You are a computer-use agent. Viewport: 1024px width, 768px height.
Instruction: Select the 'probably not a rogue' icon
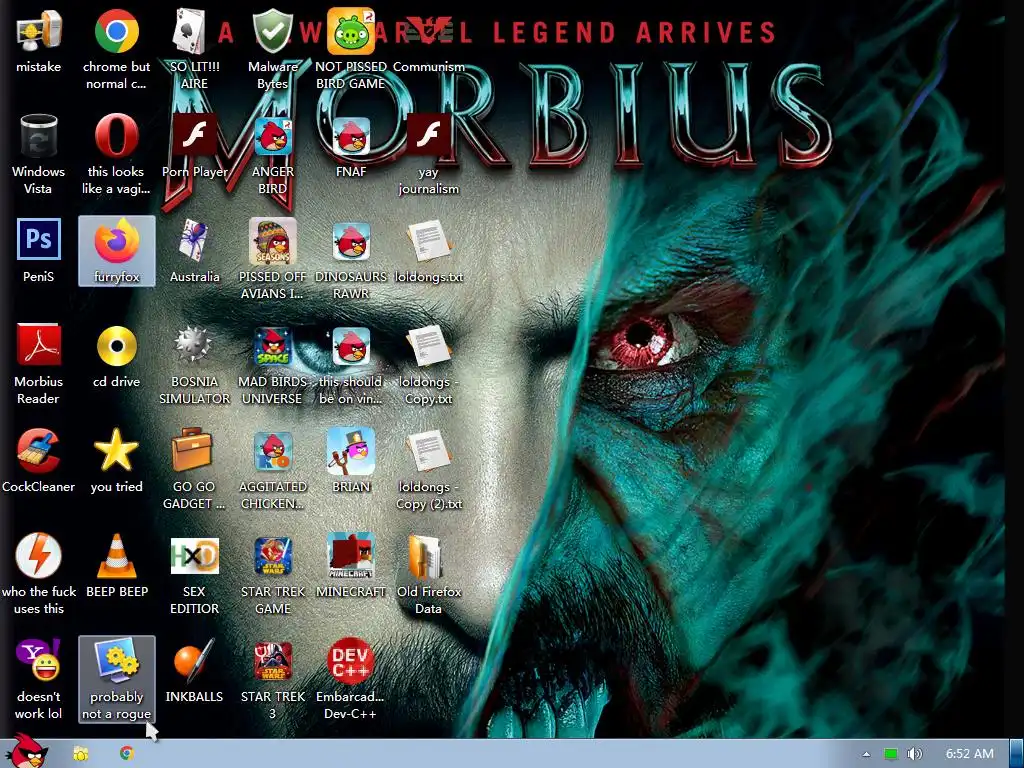point(116,679)
